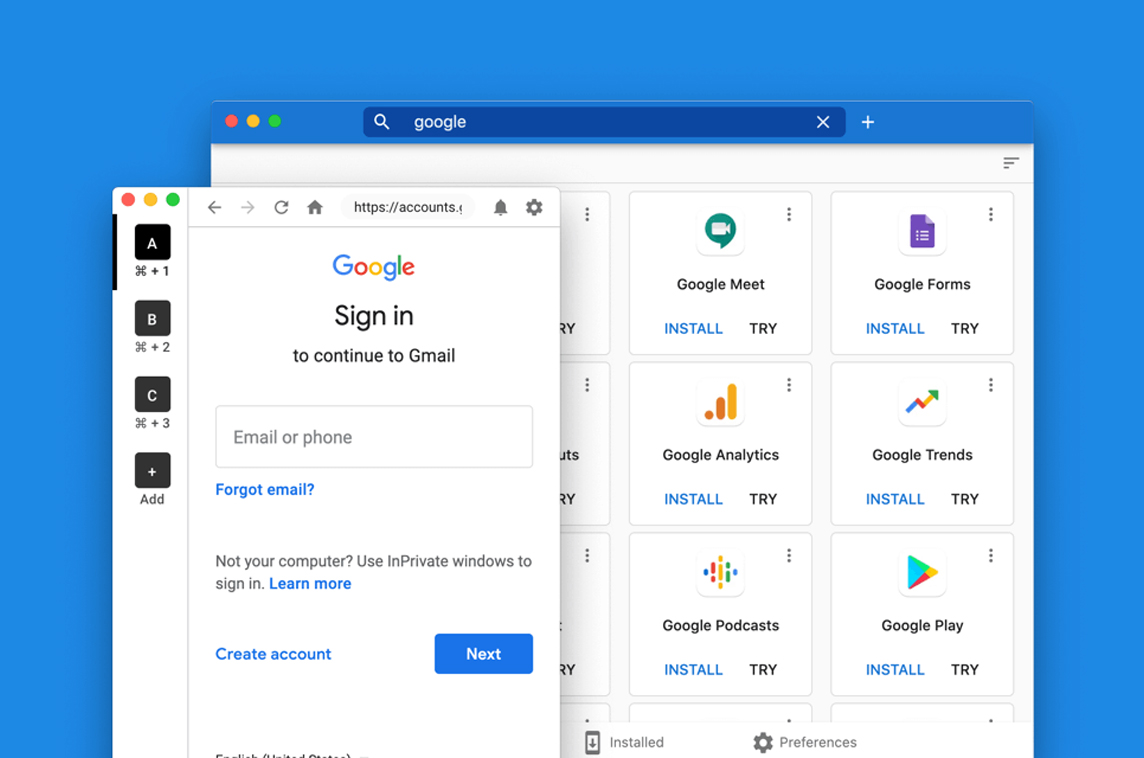Open Google Meet card options menu
The width and height of the screenshot is (1144, 758).
pos(789,214)
